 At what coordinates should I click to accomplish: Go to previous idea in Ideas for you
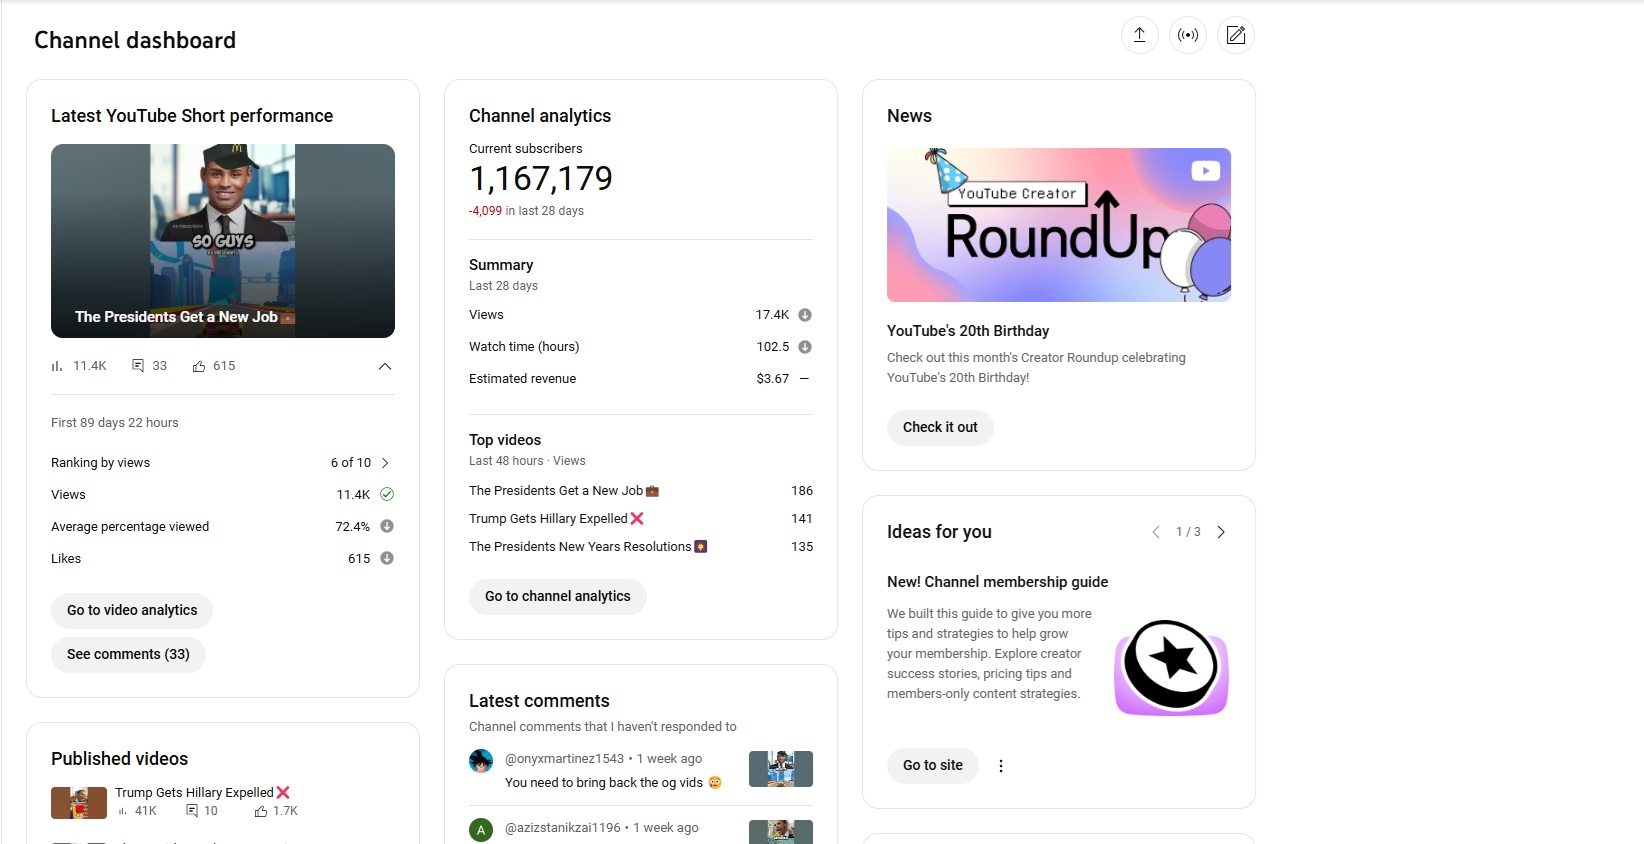click(1156, 532)
